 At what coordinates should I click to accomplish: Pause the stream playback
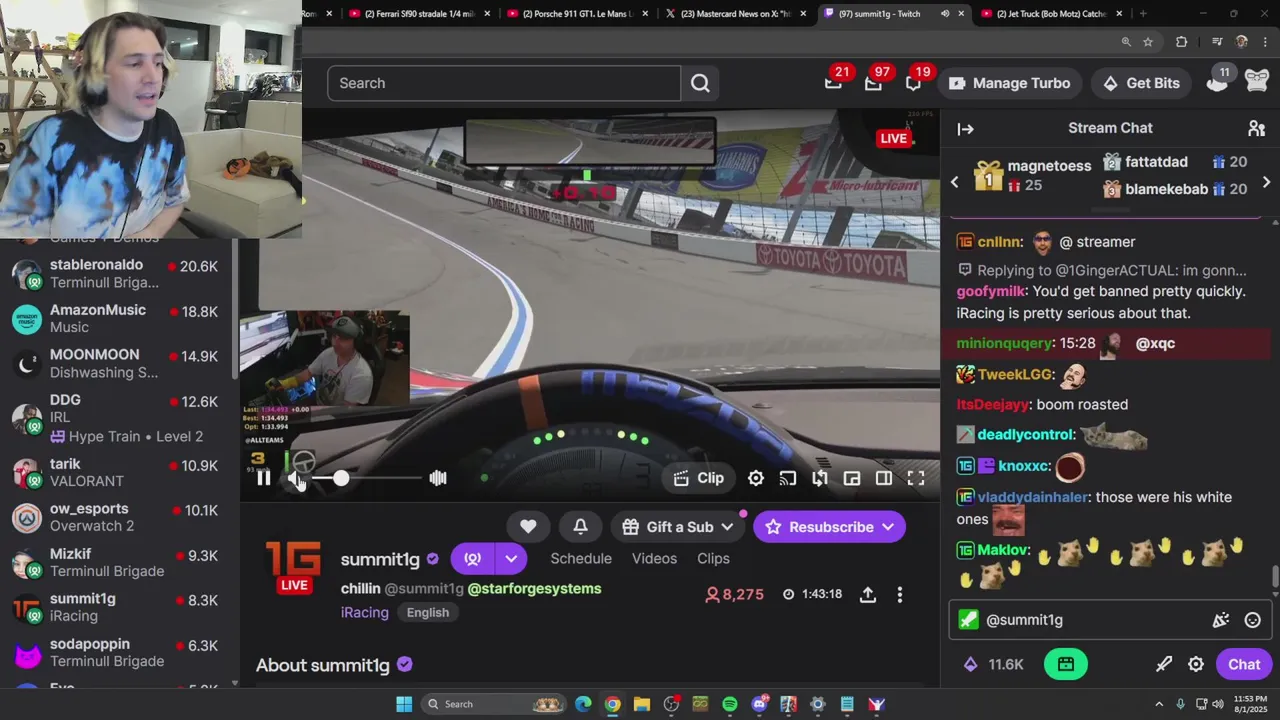[263, 478]
